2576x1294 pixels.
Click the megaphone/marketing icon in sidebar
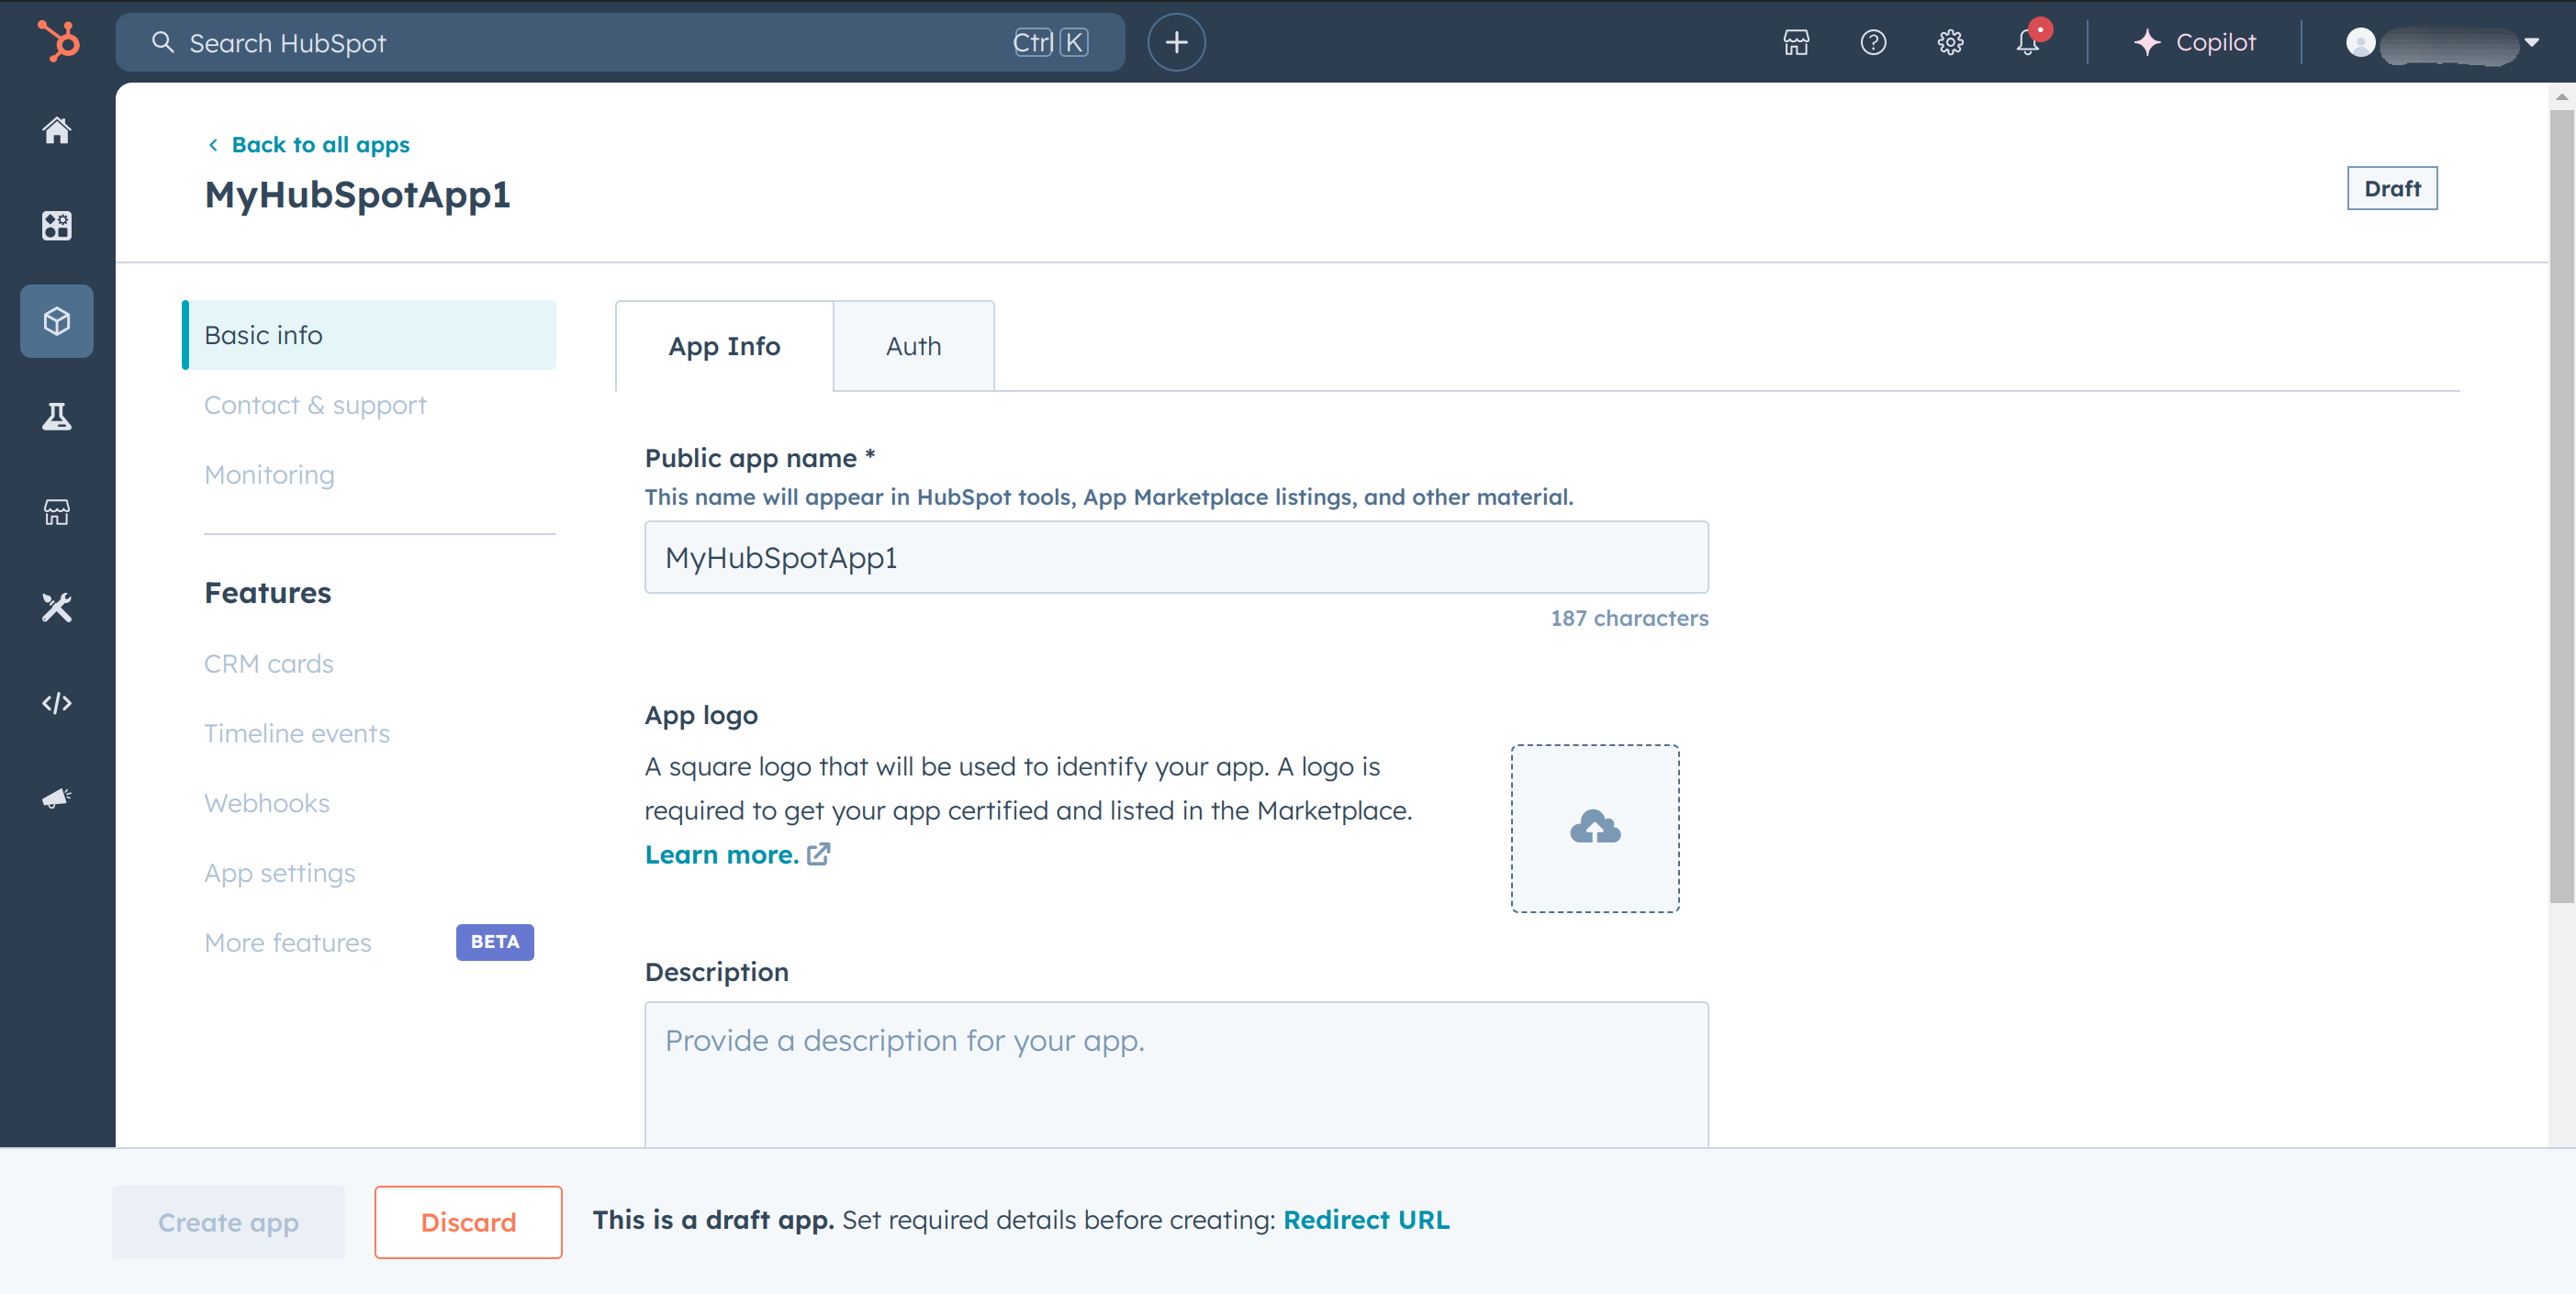click(x=56, y=798)
